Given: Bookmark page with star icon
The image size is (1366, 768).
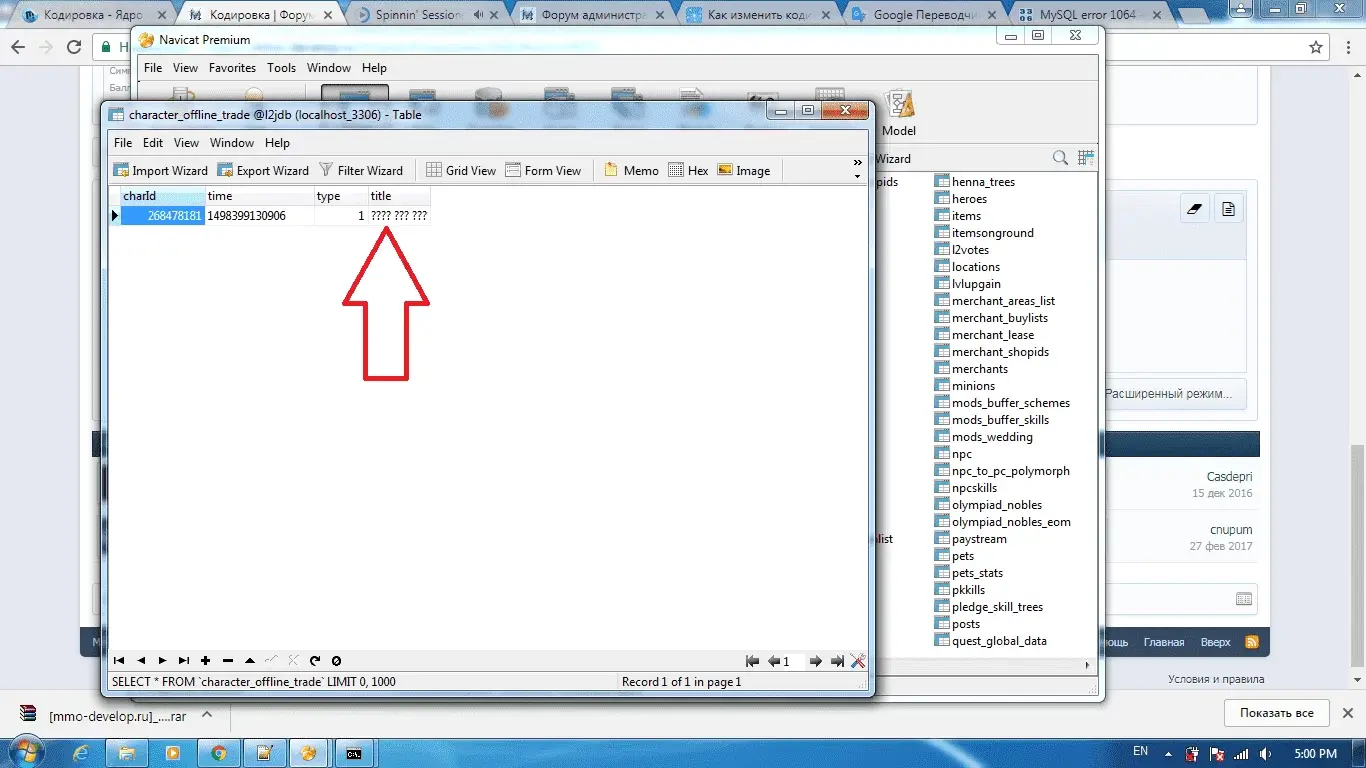Looking at the screenshot, I should [x=1316, y=47].
